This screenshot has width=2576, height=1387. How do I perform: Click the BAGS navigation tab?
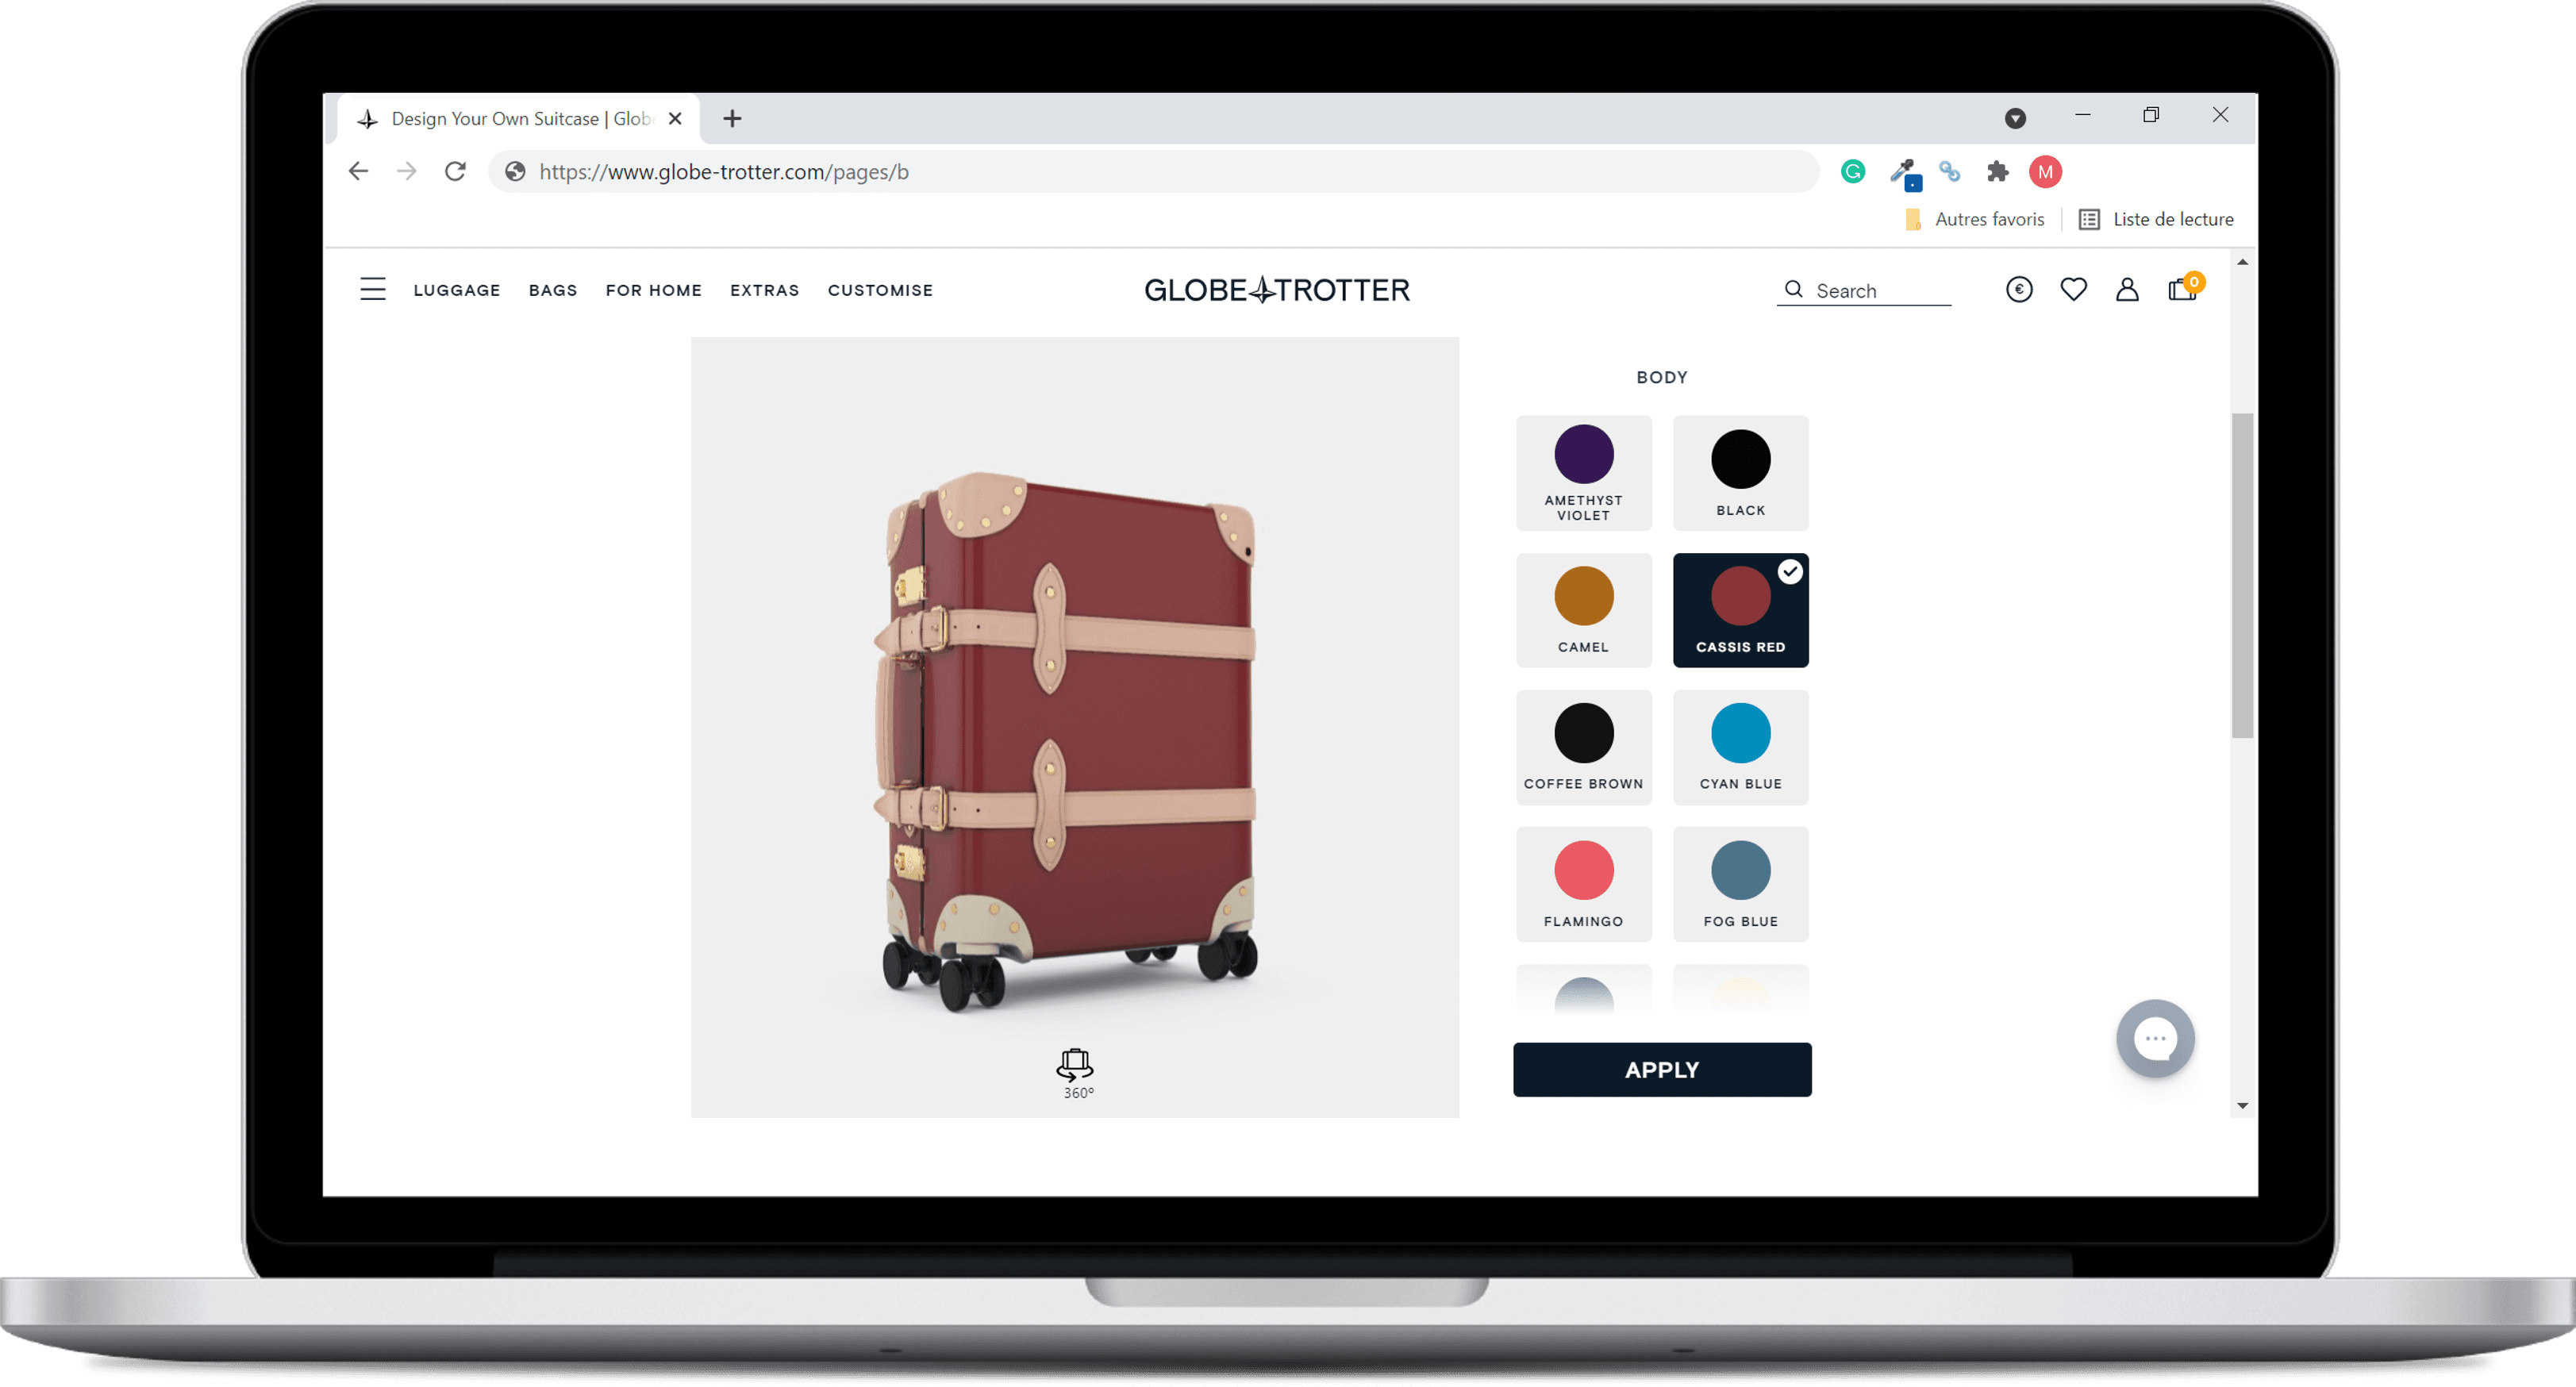(552, 289)
